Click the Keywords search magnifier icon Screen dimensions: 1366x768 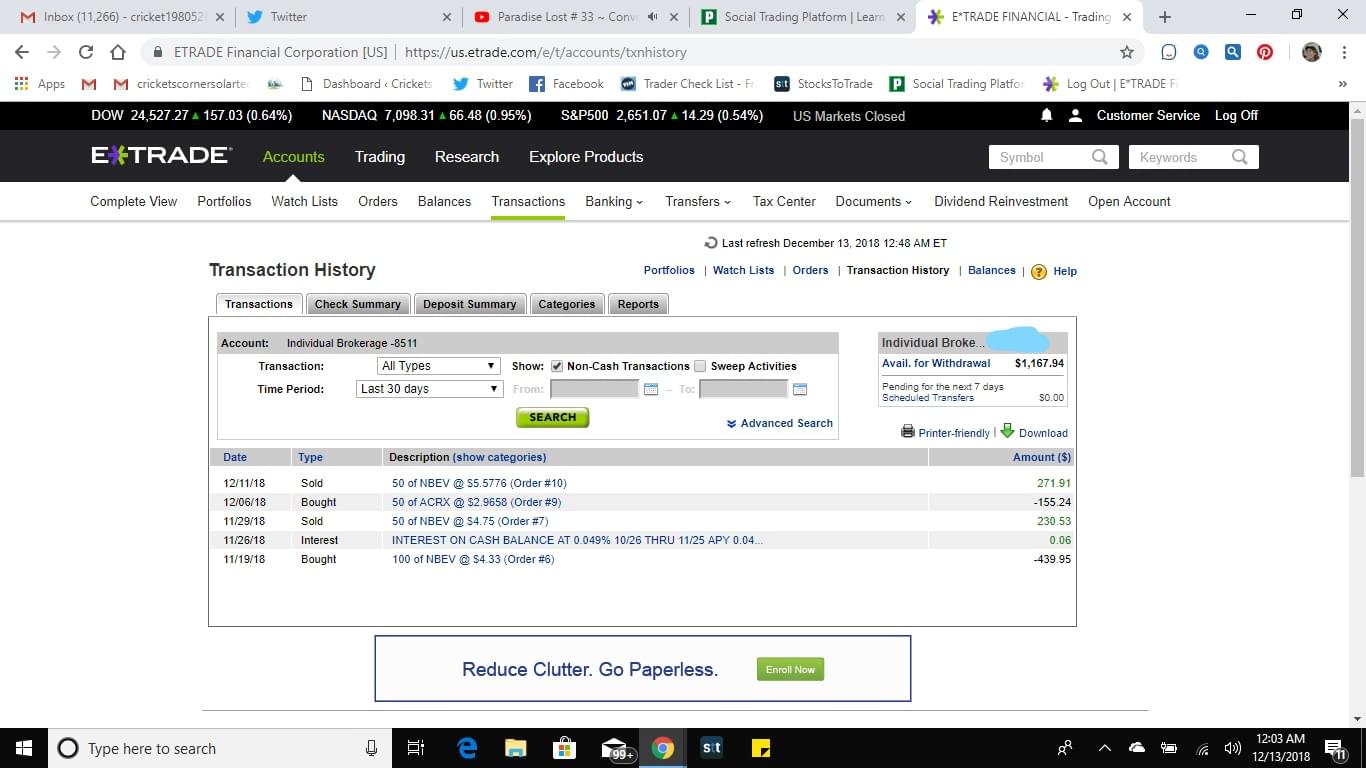click(x=1240, y=157)
